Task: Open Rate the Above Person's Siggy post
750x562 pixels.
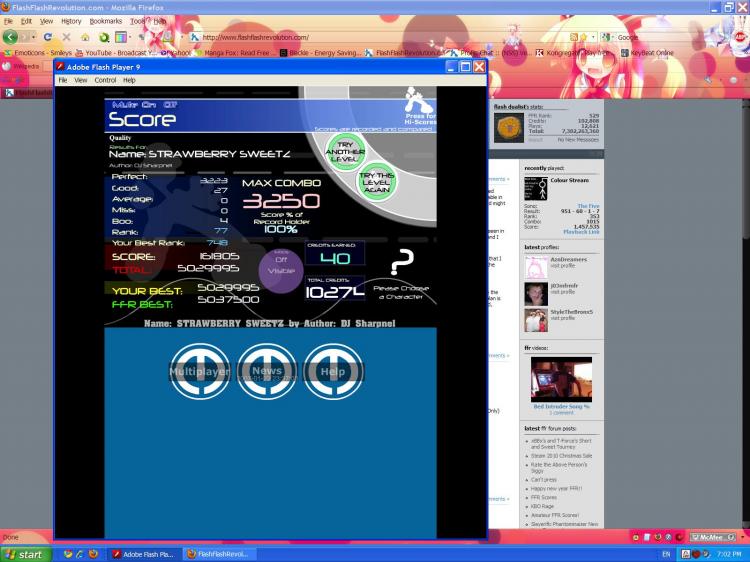Action: pyautogui.click(x=559, y=468)
